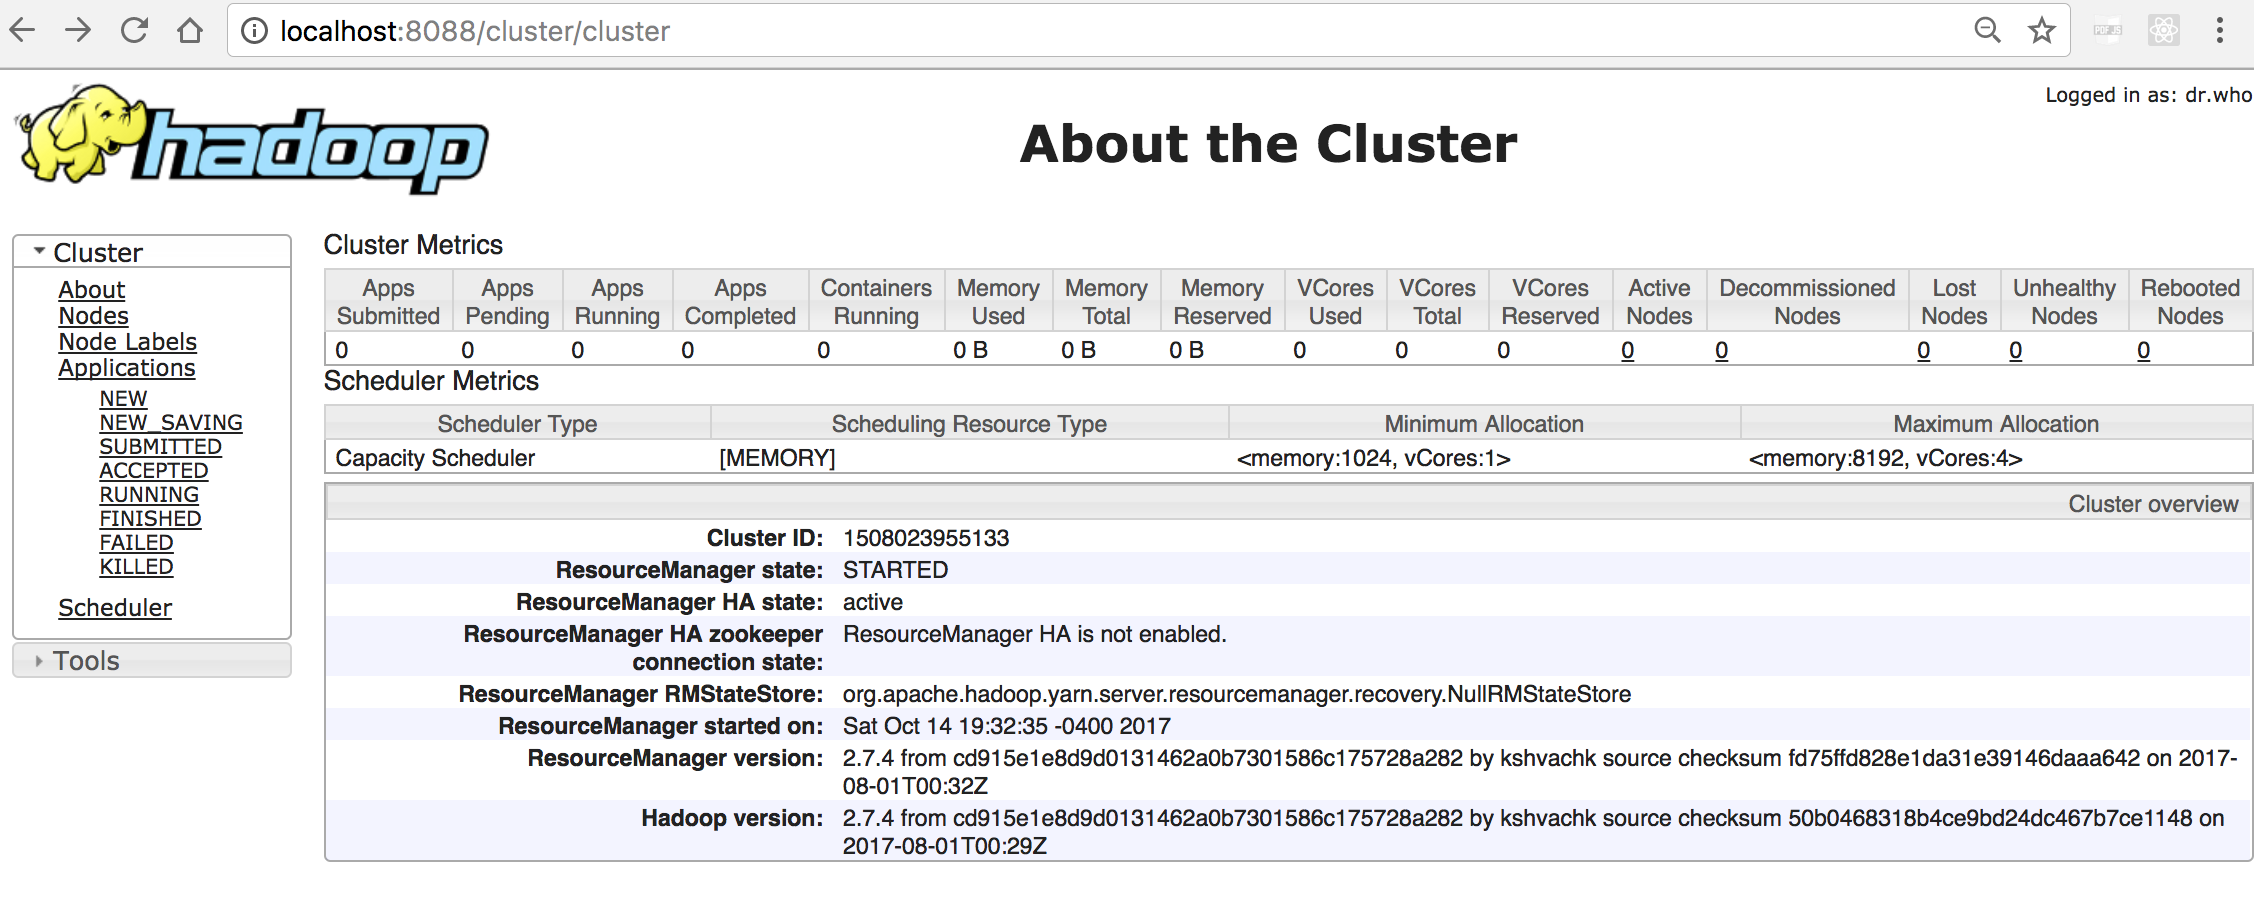Click the ResourceManager version label

tap(675, 758)
